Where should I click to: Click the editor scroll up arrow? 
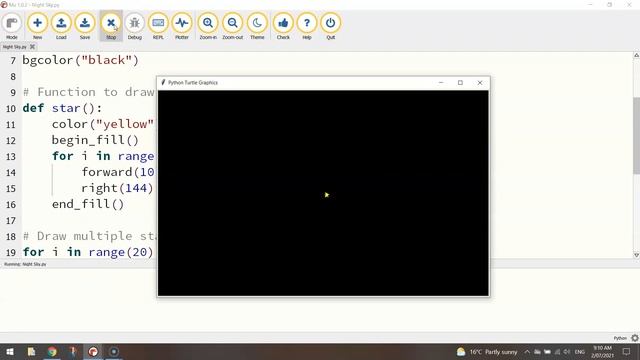(636, 55)
